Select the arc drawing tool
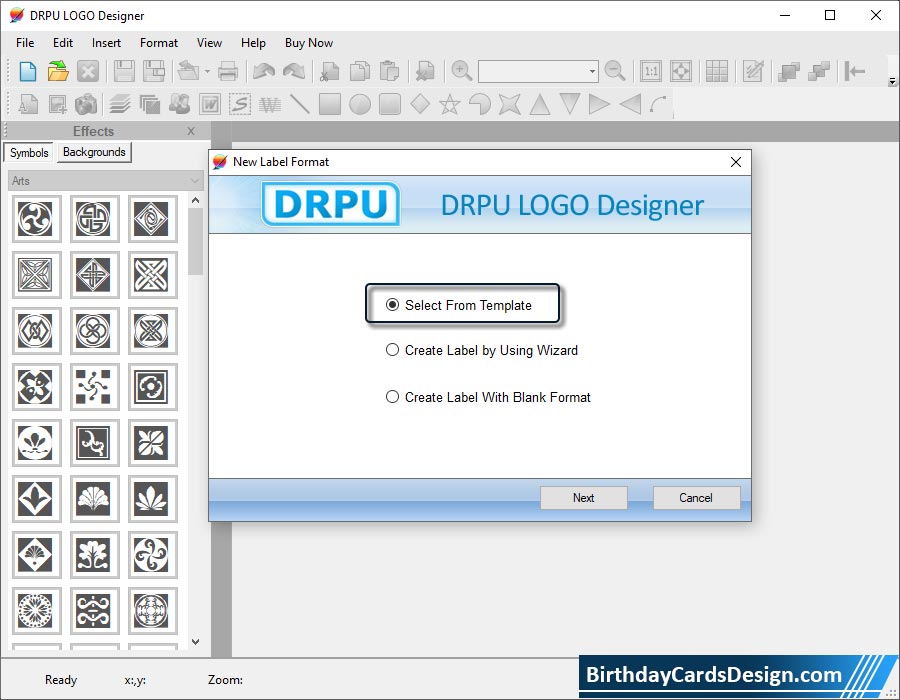The width and height of the screenshot is (900, 700). point(659,104)
